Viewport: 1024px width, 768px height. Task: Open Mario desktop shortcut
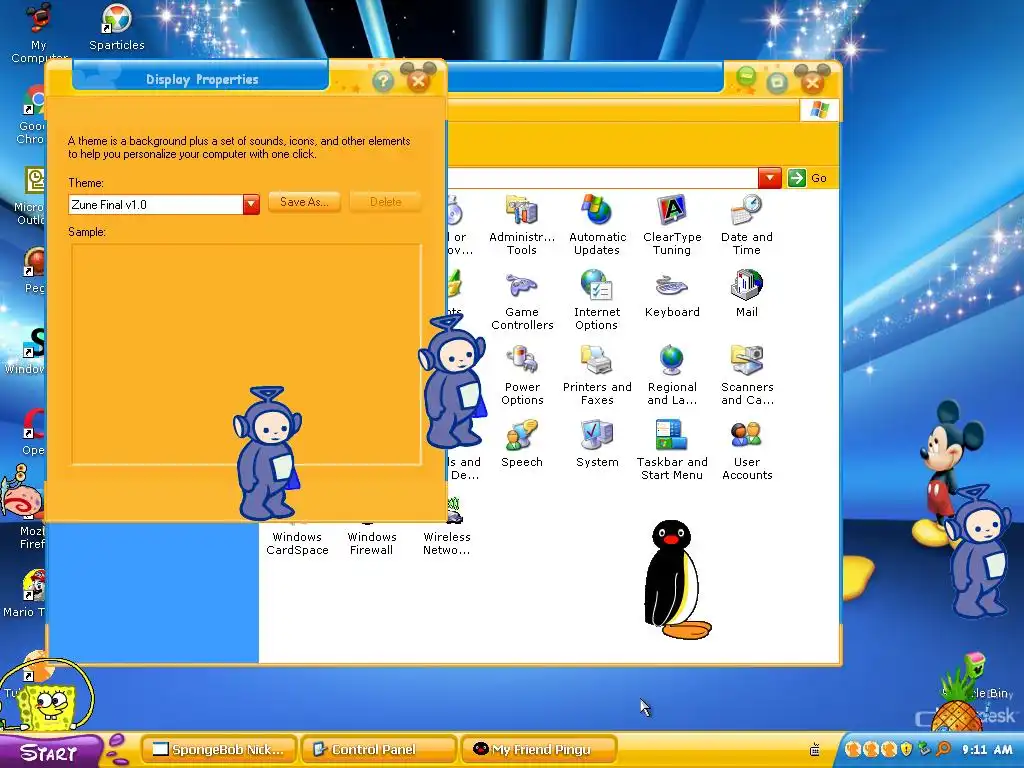26,594
